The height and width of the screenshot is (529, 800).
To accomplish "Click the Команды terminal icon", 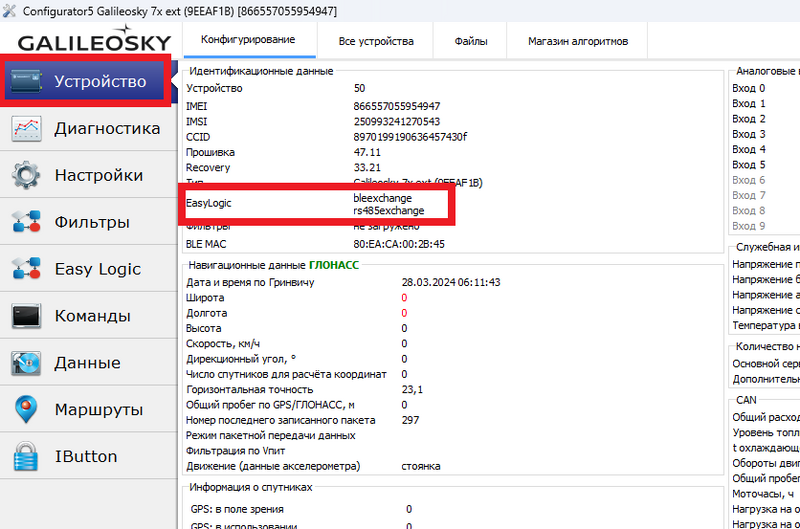I will coord(26,316).
